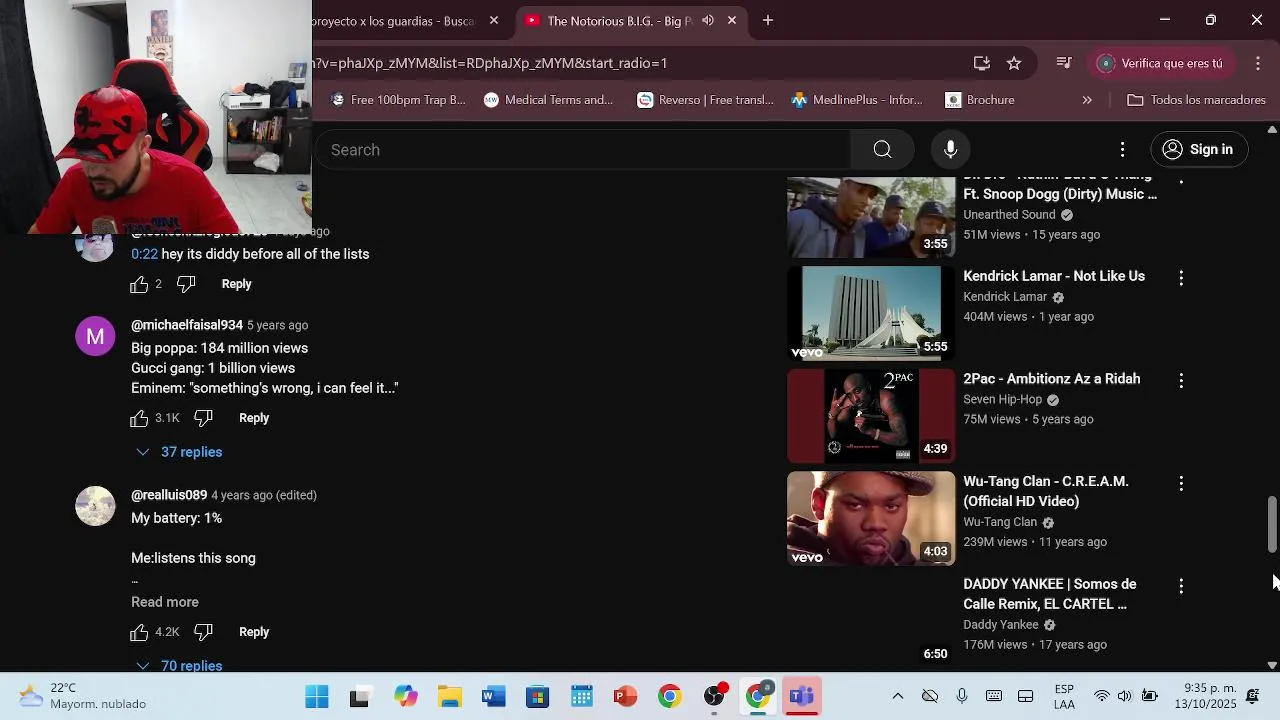Open File Explorer from taskbar
The width and height of the screenshot is (1280, 720).
[x=450, y=697]
